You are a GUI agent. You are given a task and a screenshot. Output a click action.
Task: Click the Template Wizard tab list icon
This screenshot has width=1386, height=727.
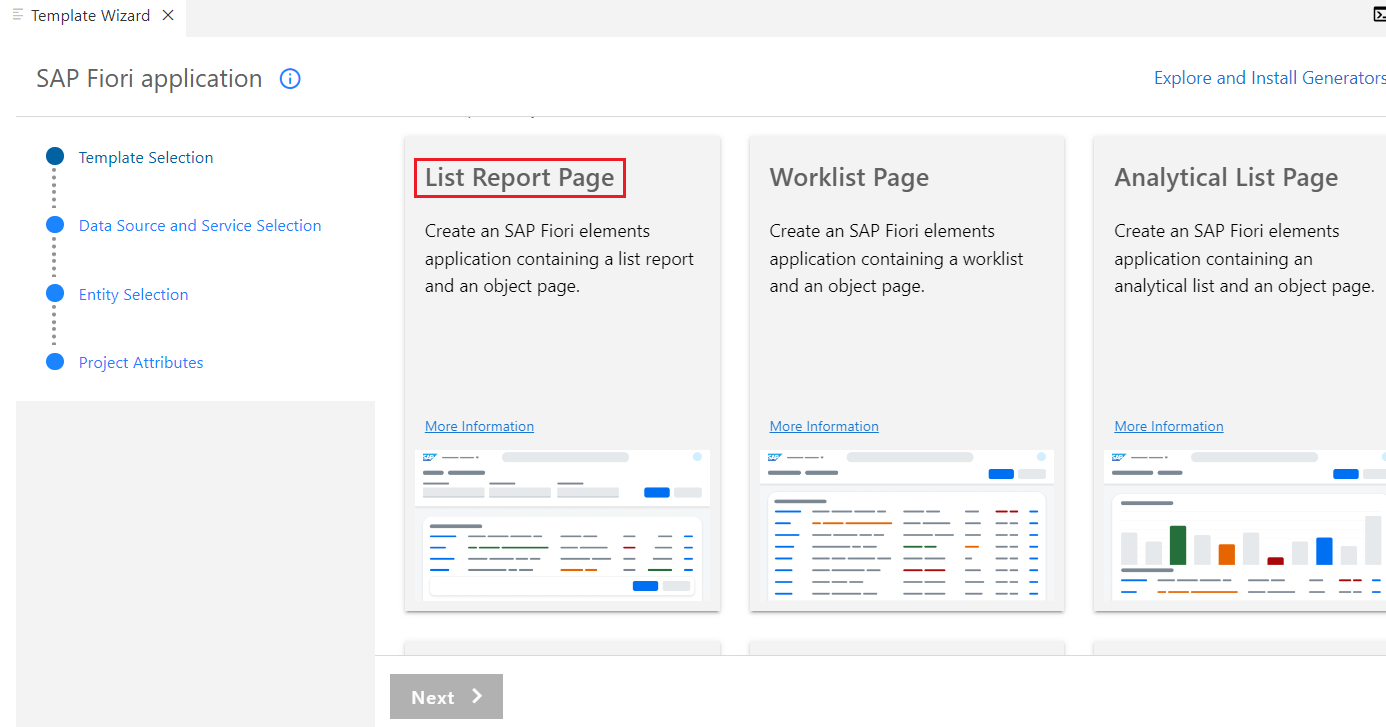(x=18, y=15)
